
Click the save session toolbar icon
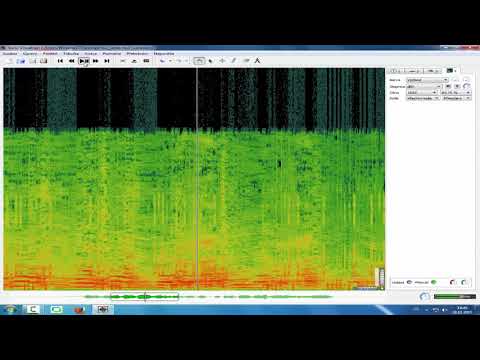[x=33, y=61]
